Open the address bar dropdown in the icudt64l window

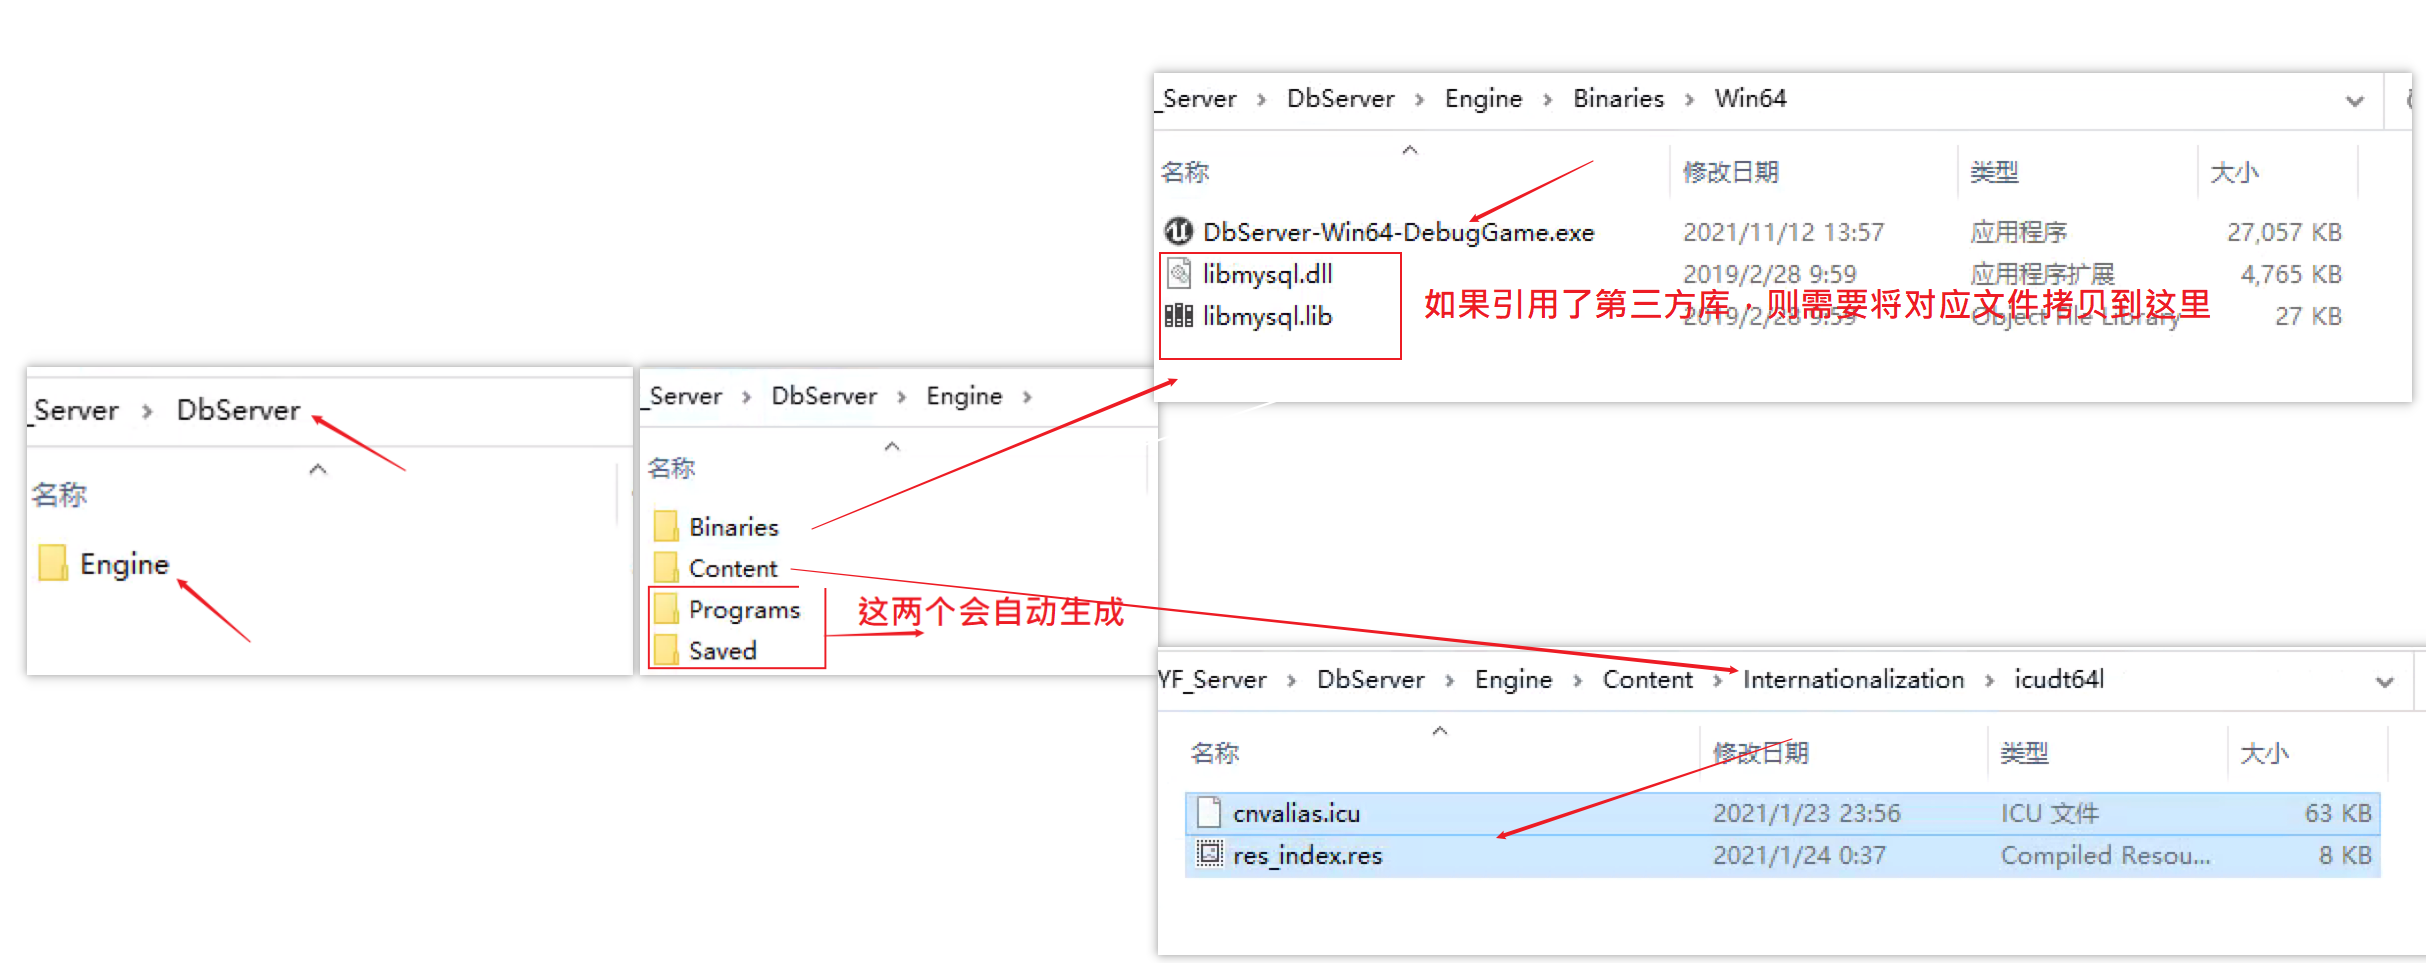(2385, 682)
